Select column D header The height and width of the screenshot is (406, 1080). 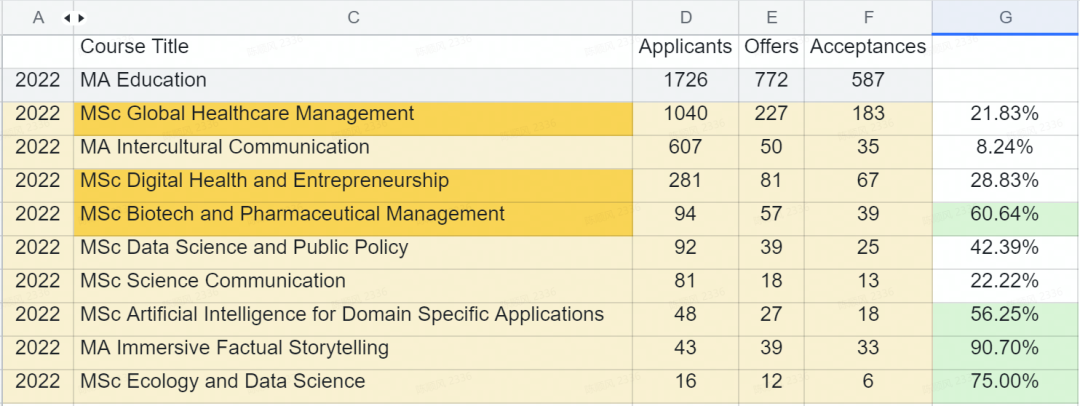[685, 18]
